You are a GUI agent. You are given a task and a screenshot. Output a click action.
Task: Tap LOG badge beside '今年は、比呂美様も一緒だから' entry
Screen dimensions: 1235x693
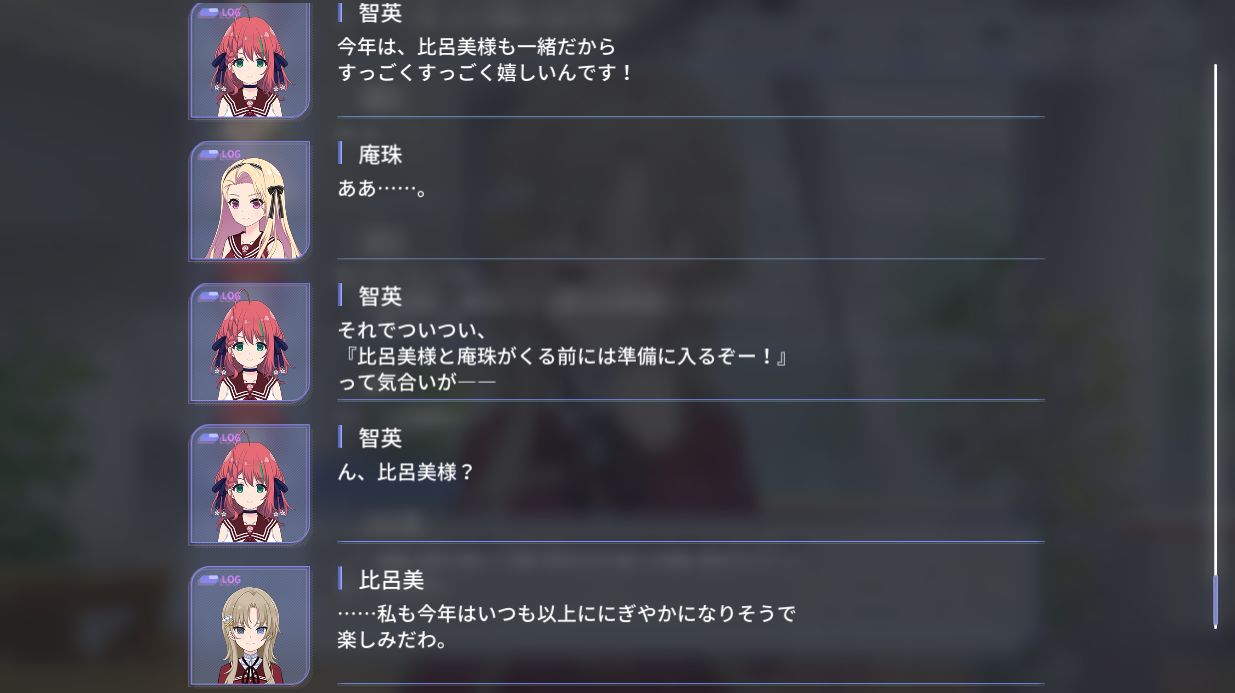point(220,13)
